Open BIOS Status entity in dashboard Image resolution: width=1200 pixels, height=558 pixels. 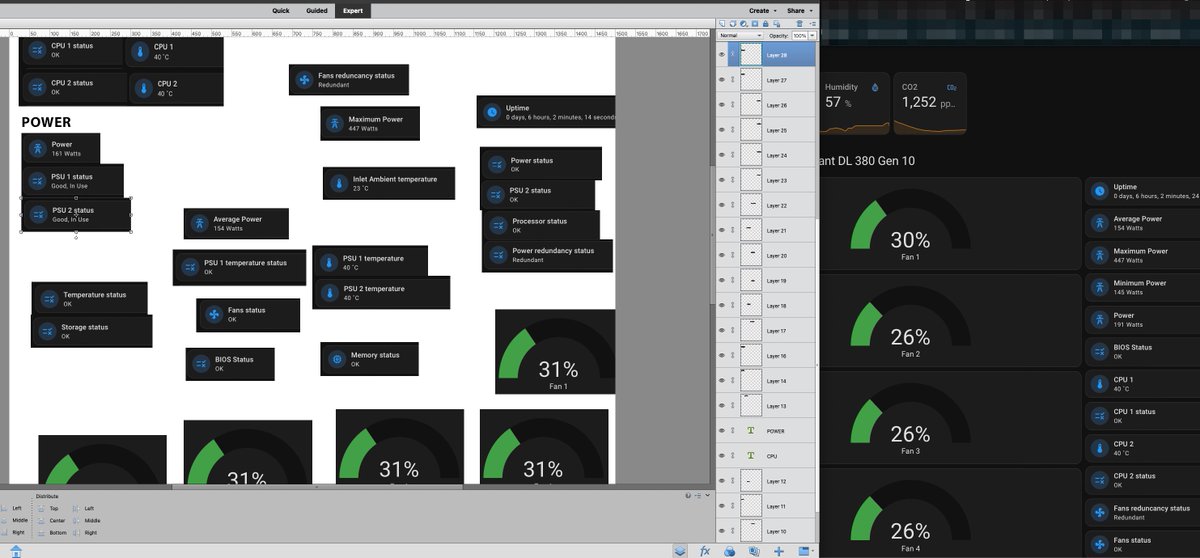[x=1142, y=351]
